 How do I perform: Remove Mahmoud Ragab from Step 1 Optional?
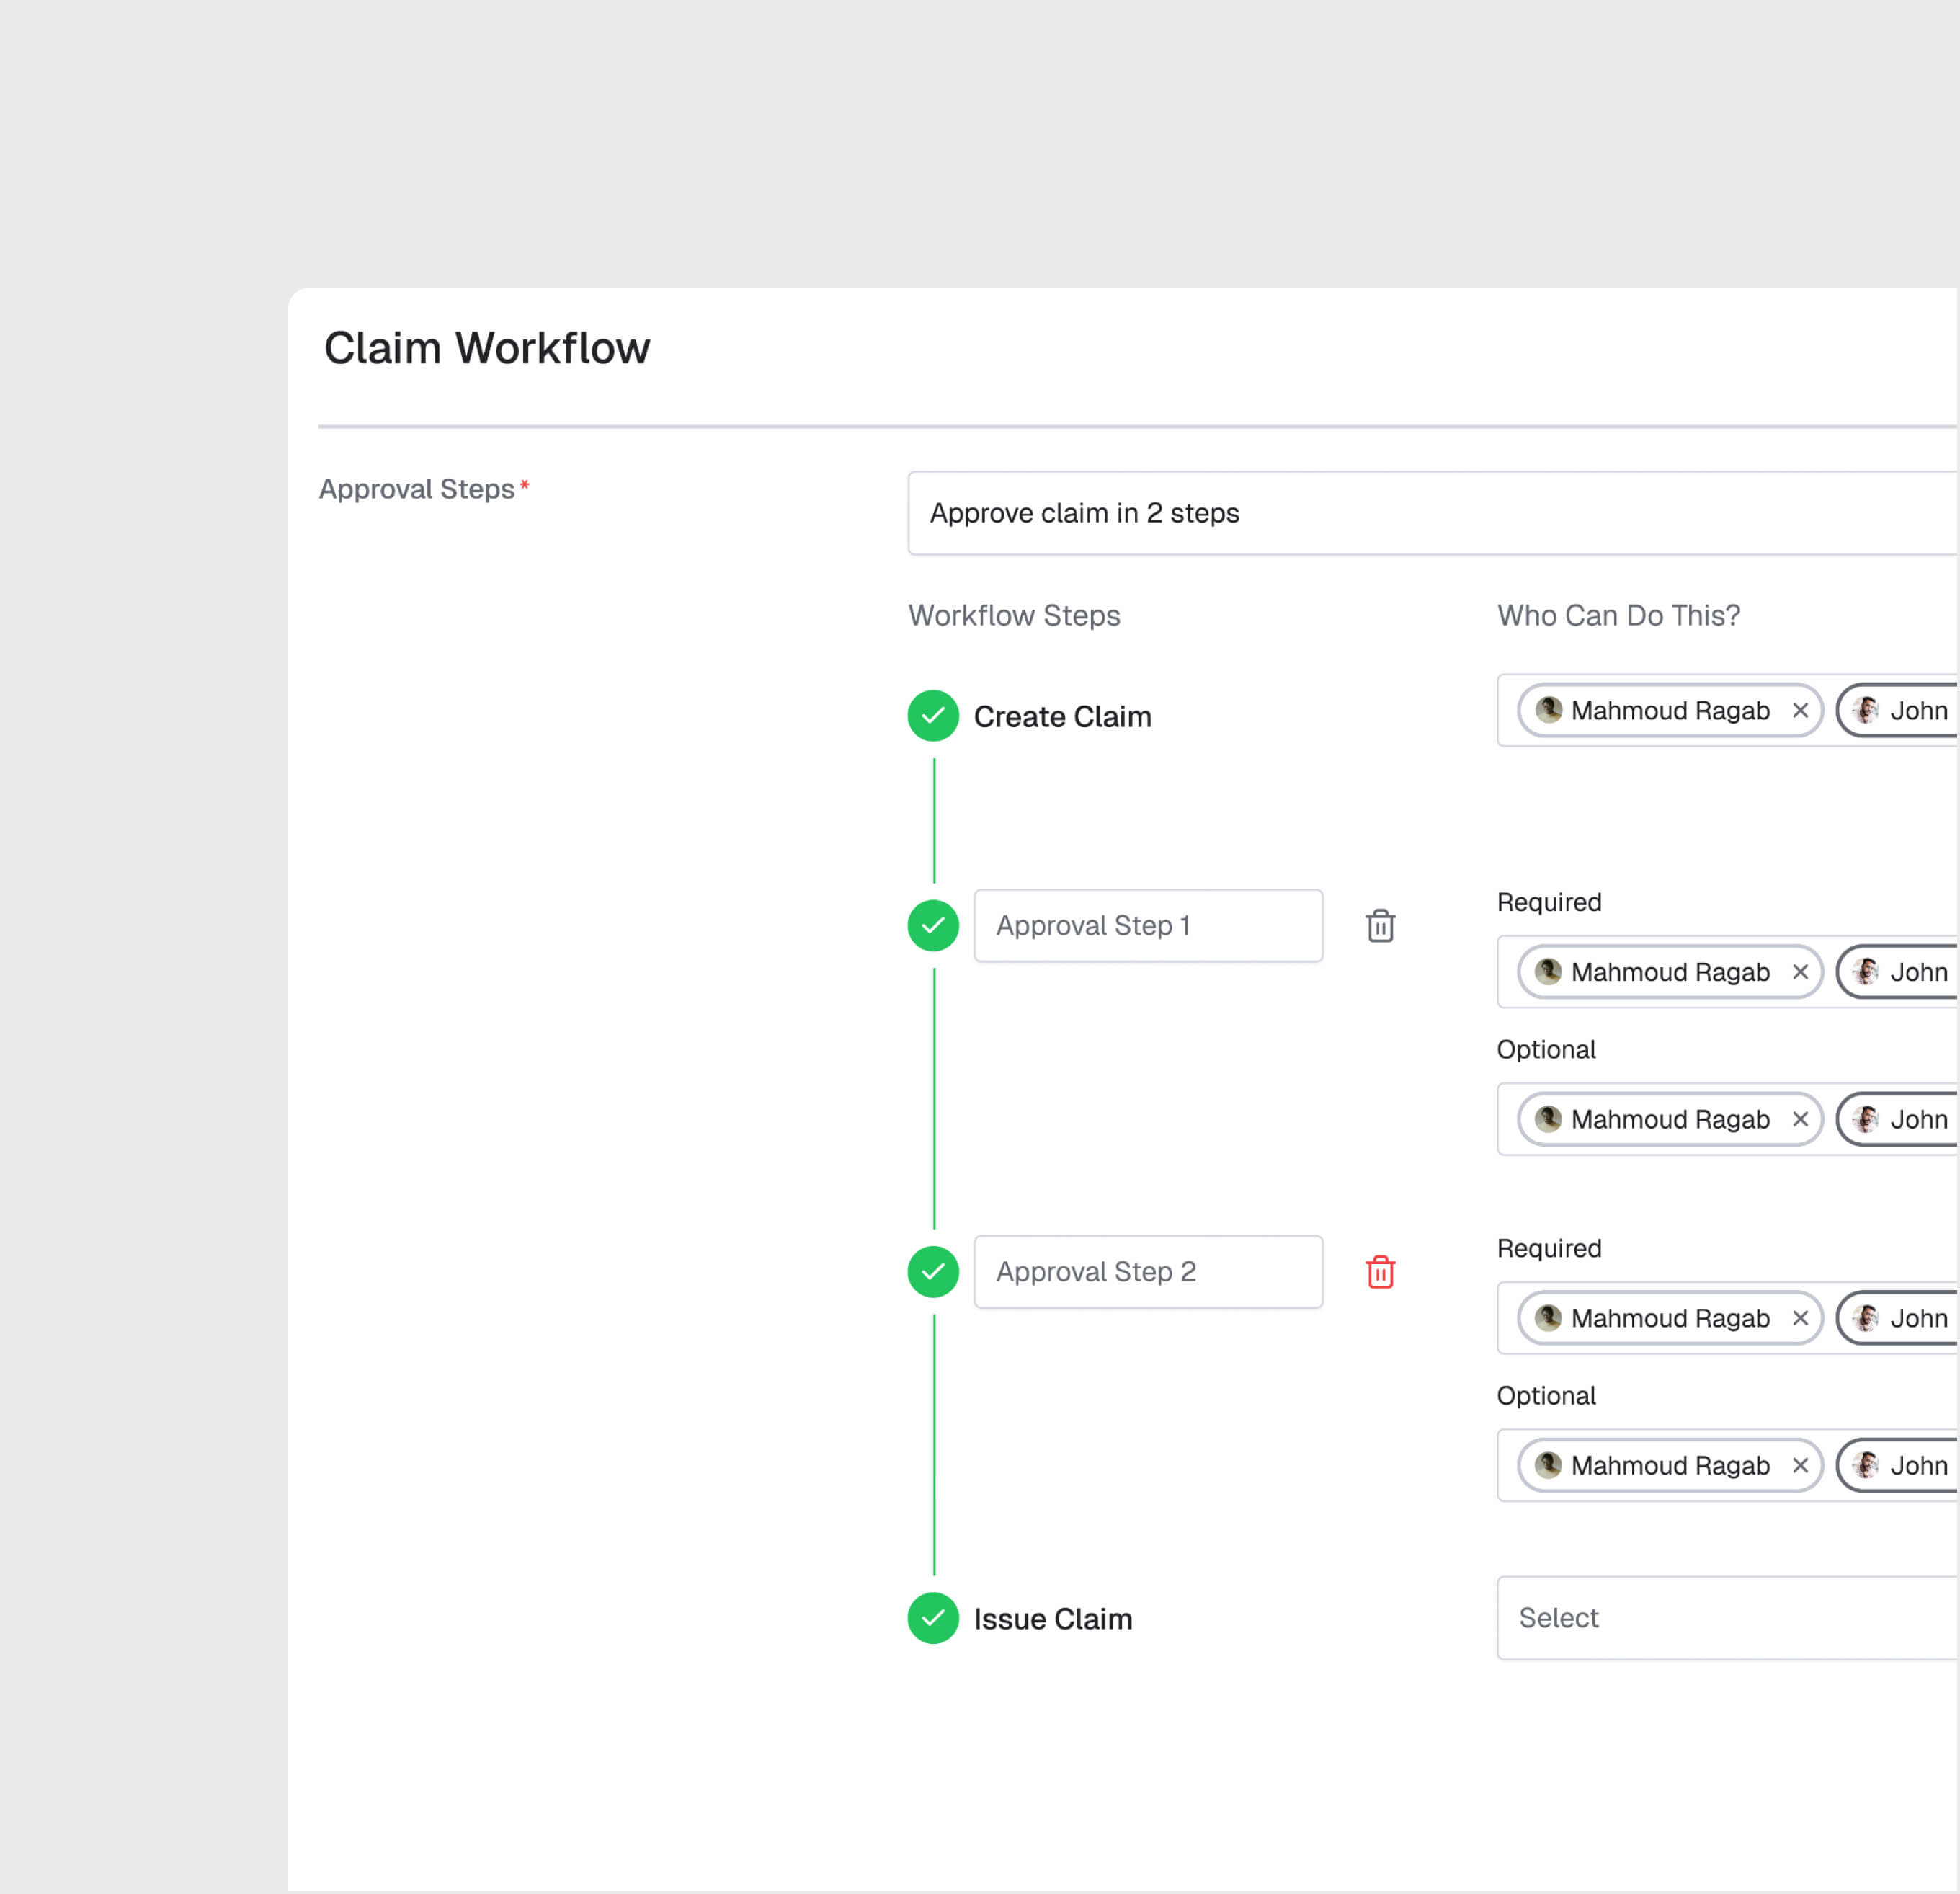click(x=1800, y=1119)
